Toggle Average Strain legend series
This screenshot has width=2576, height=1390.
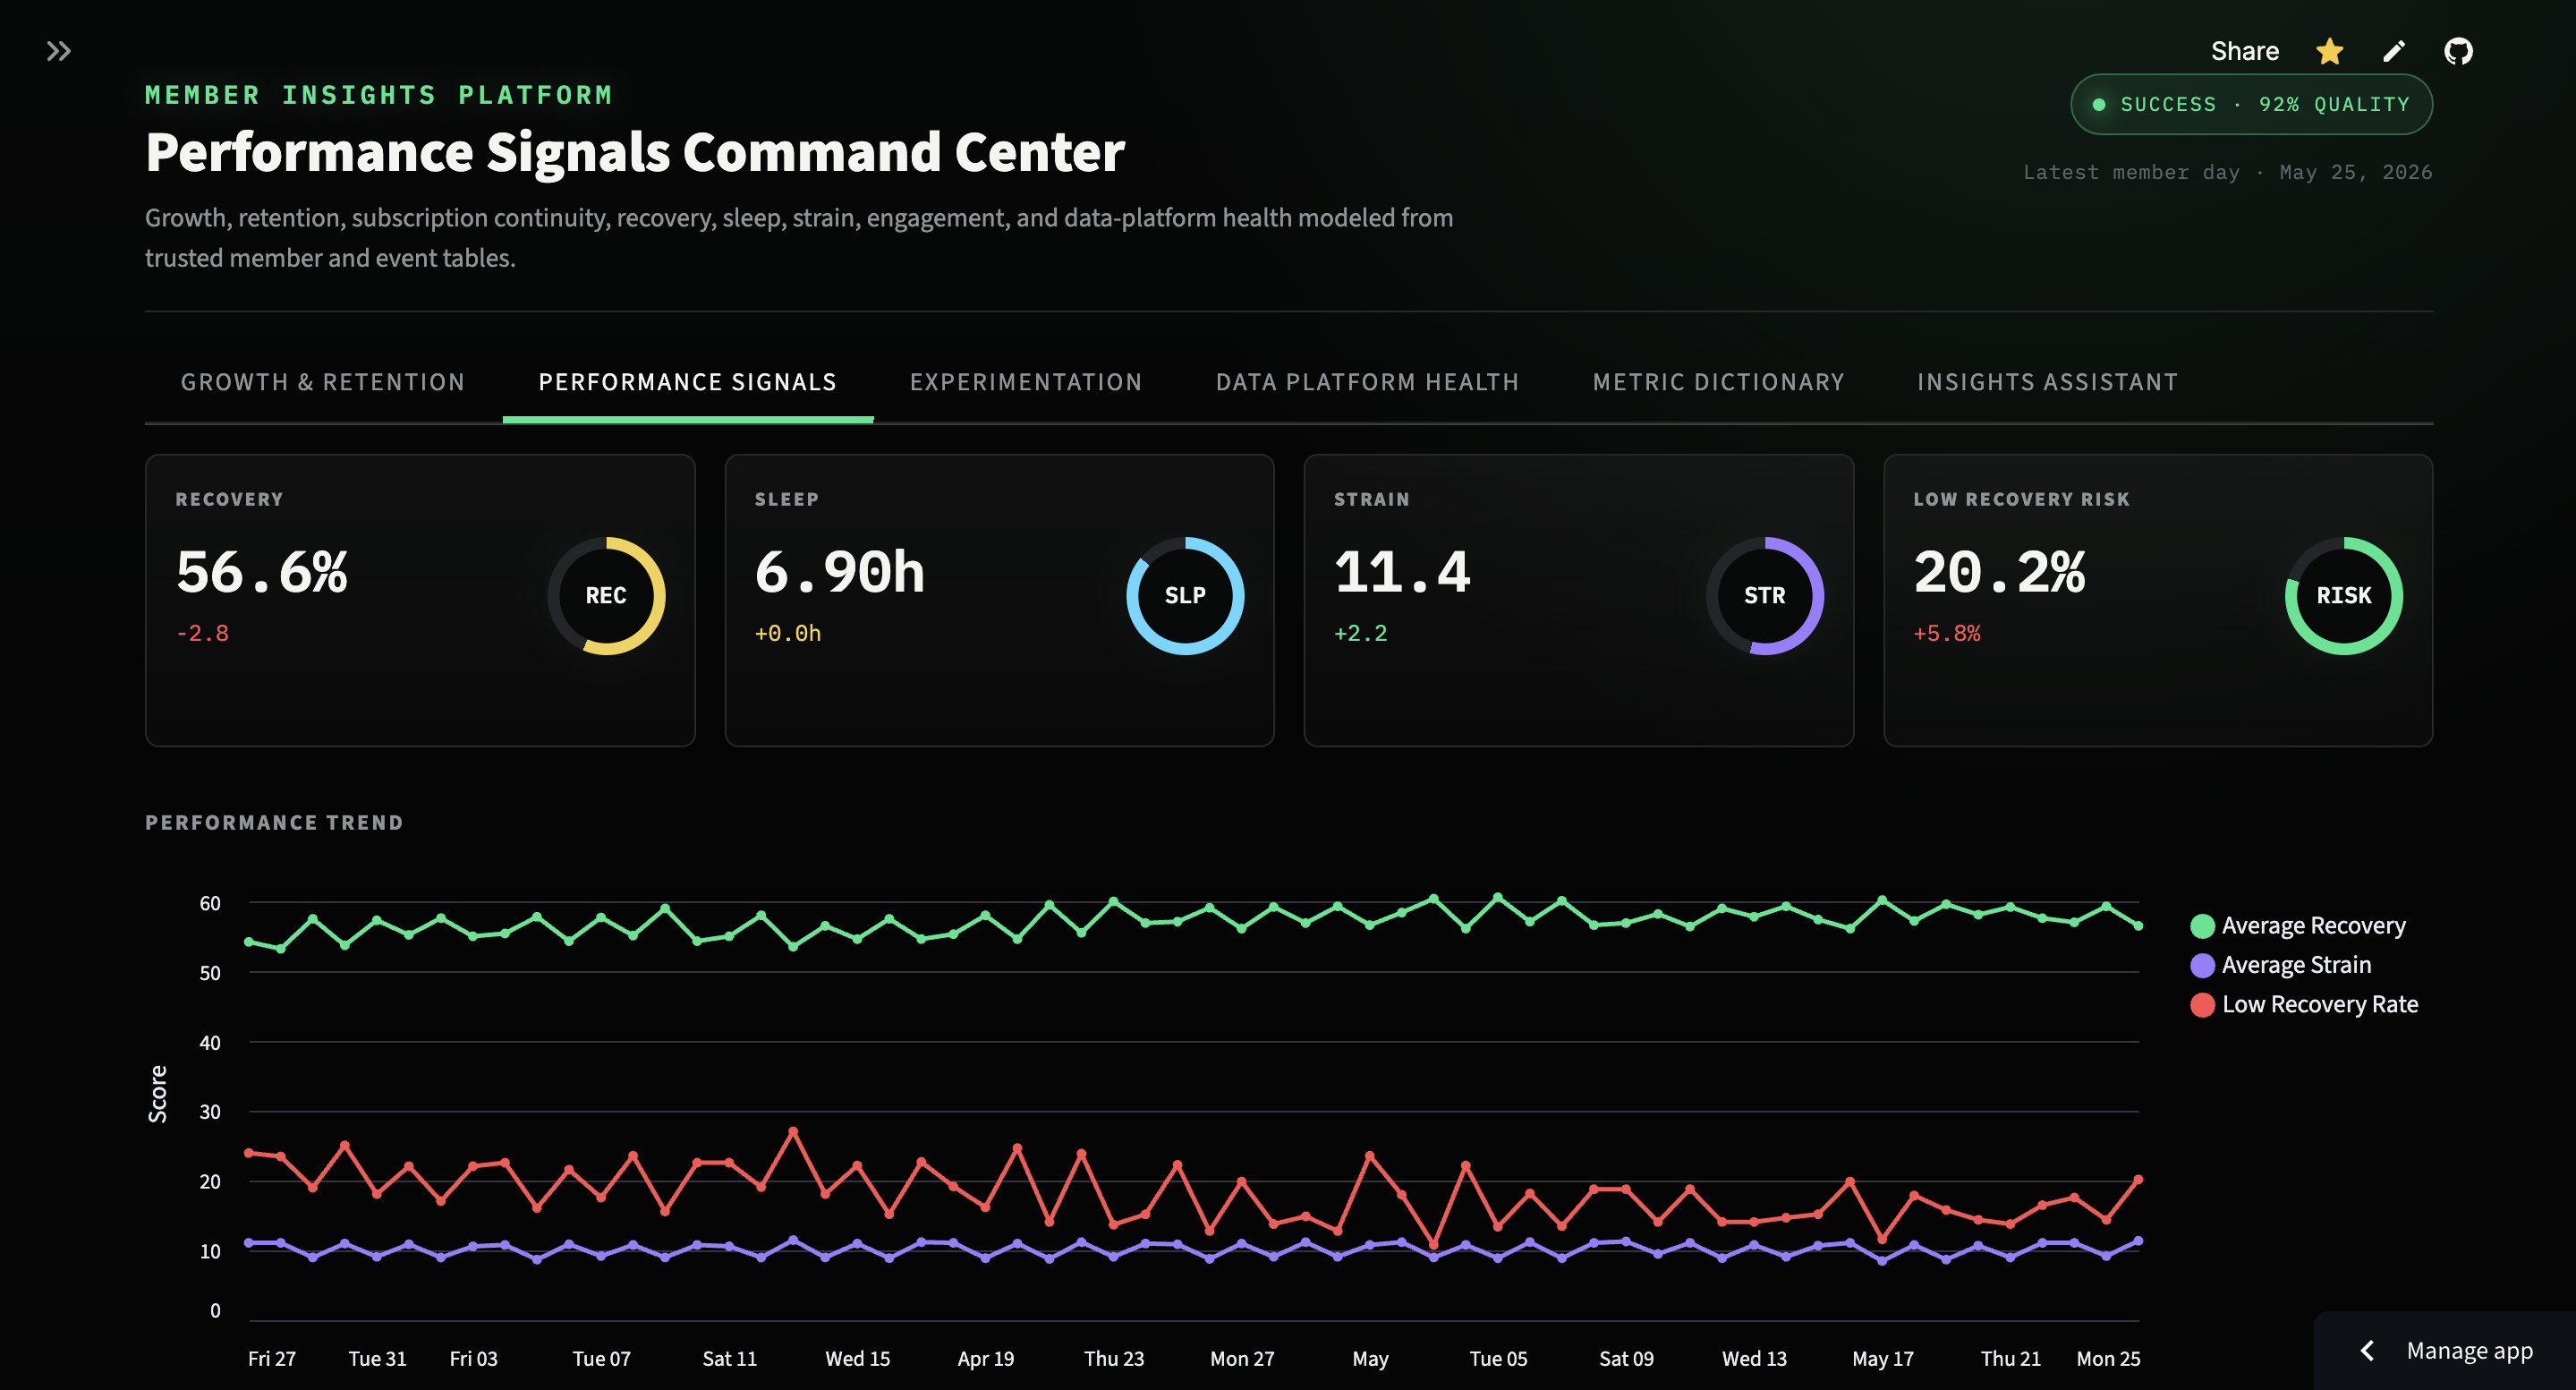point(2281,965)
